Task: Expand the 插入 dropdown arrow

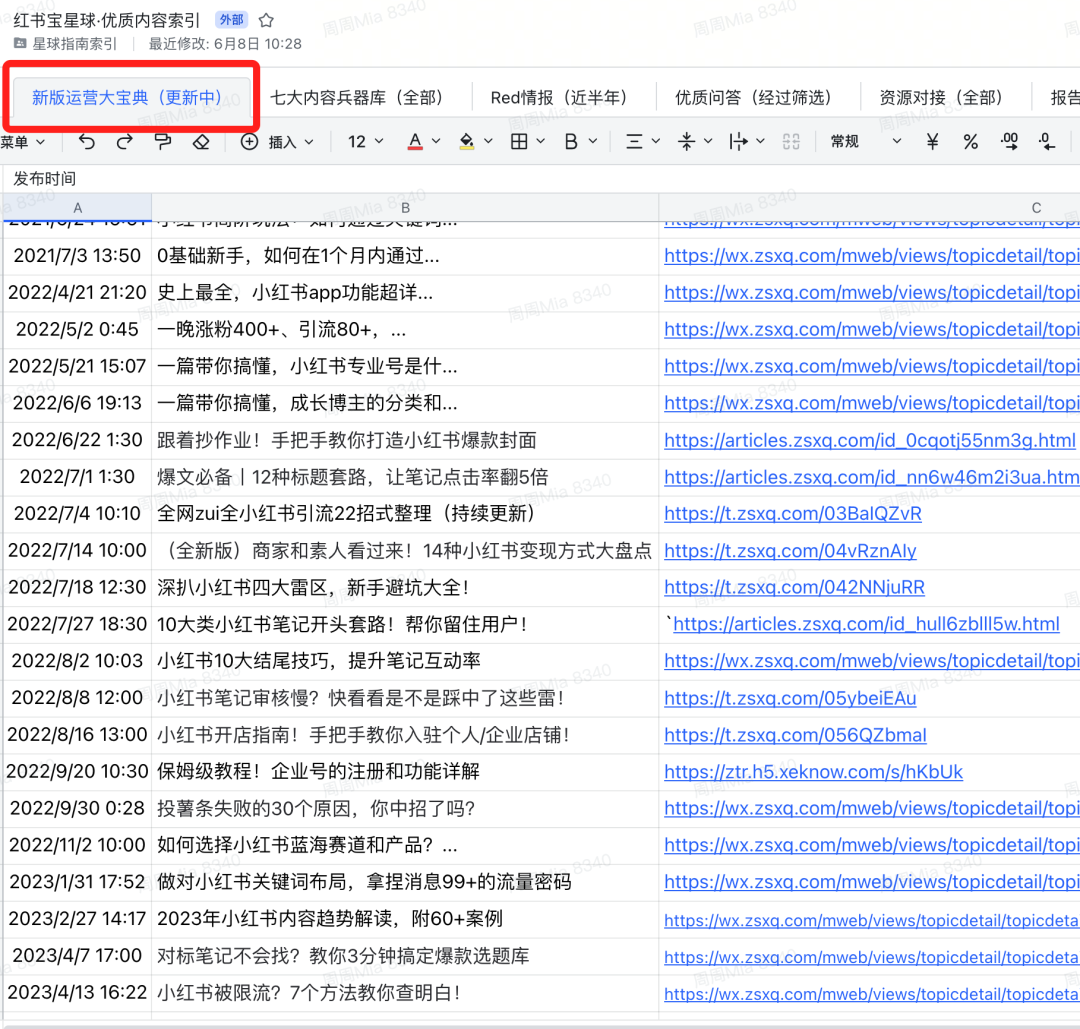Action: [x=309, y=142]
